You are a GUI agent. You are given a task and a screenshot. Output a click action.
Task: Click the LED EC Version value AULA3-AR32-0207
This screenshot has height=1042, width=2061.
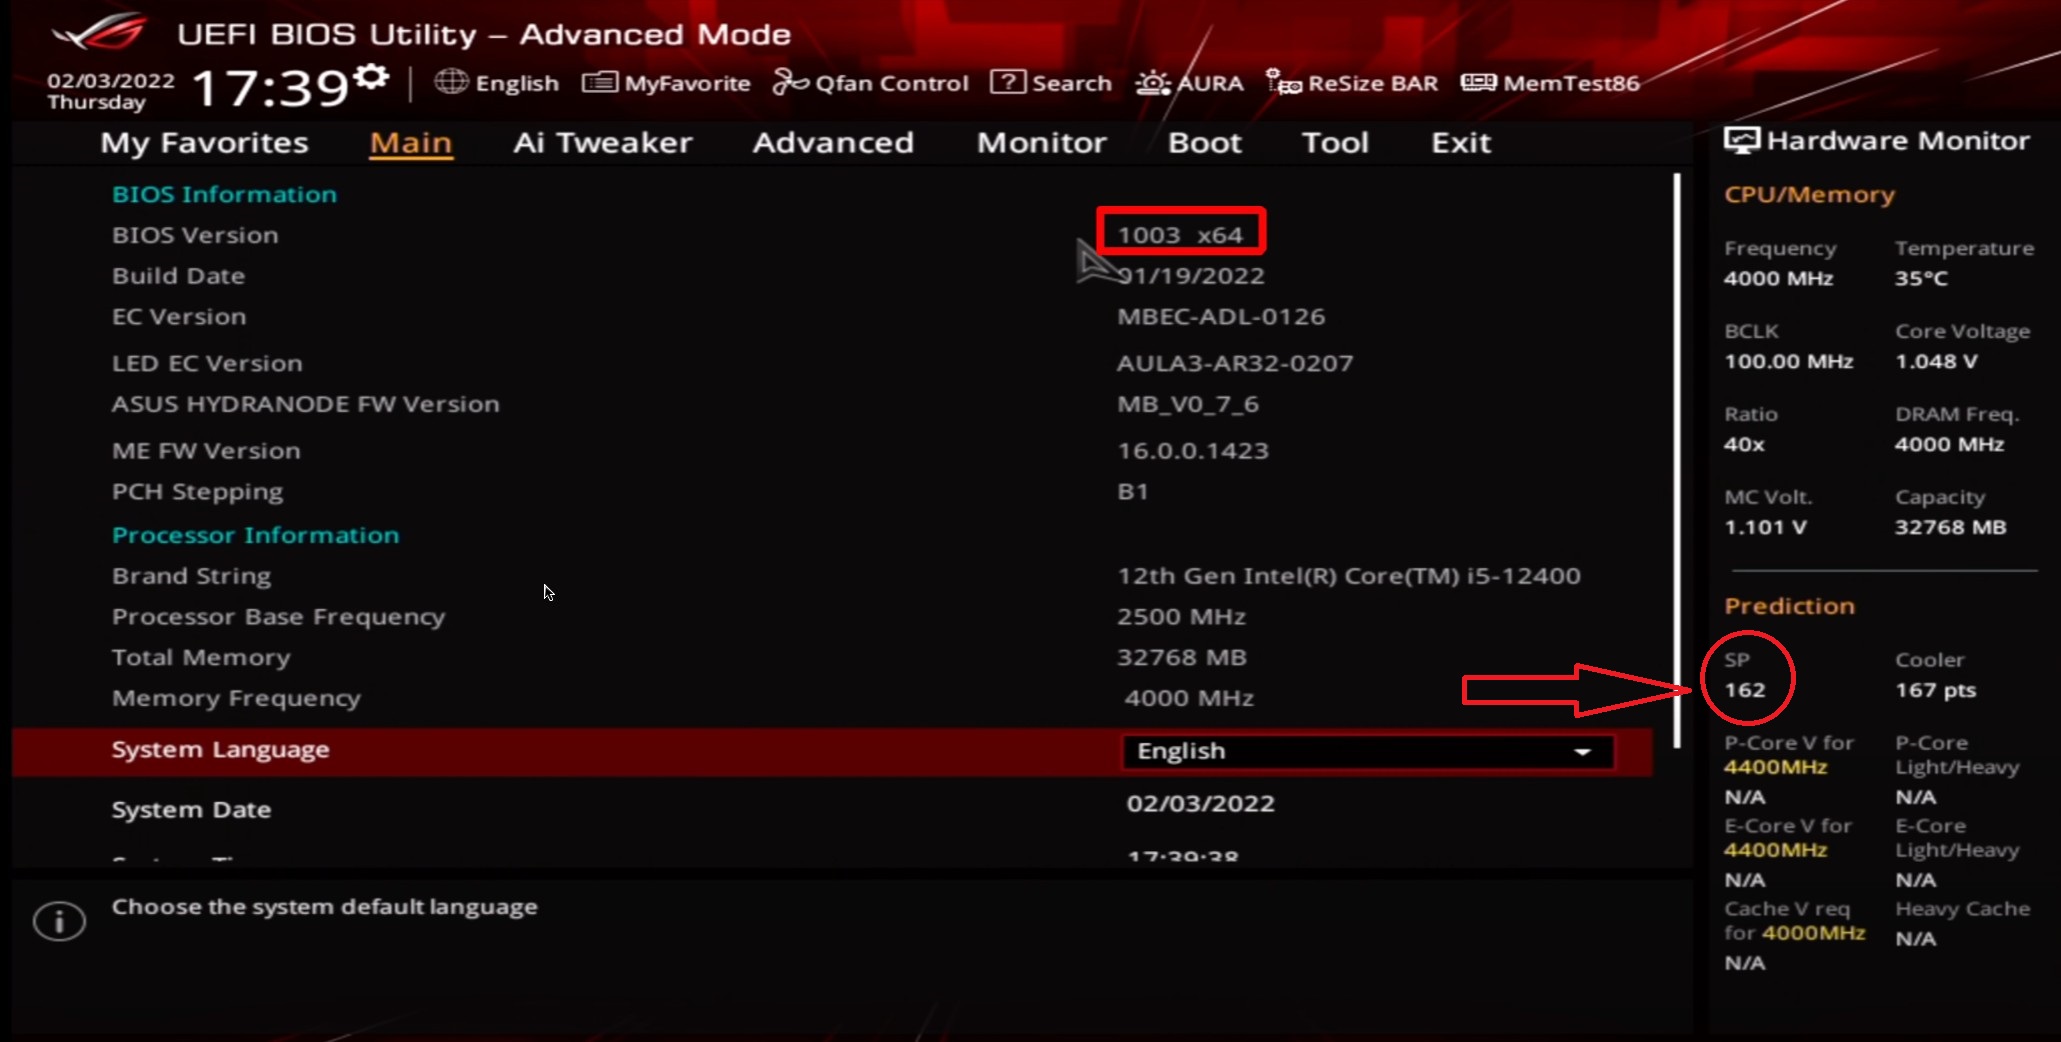pyautogui.click(x=1235, y=364)
